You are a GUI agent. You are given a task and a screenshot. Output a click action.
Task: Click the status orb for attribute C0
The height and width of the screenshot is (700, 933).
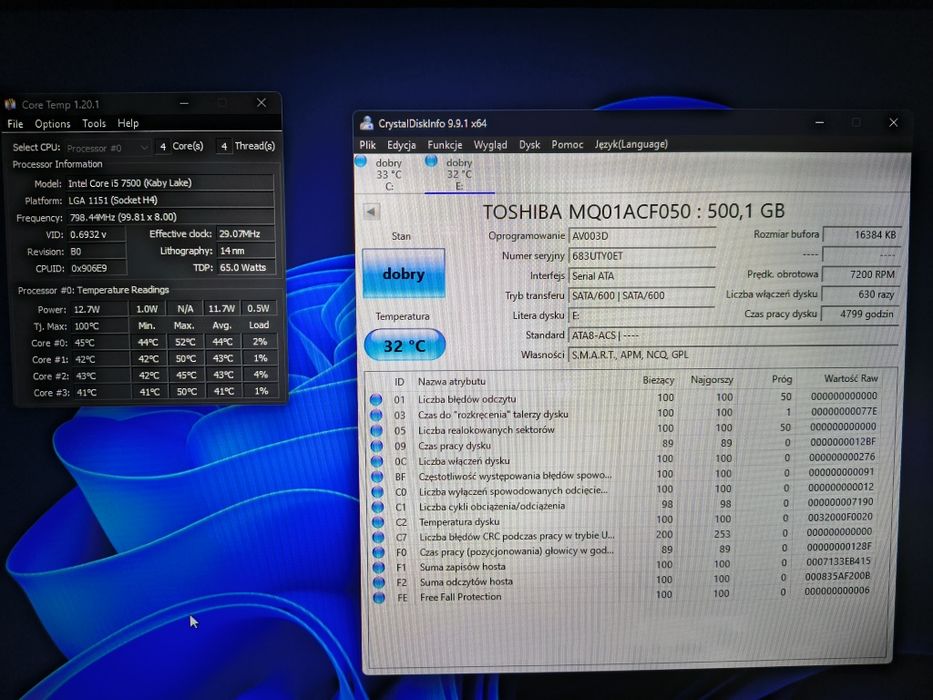[377, 492]
